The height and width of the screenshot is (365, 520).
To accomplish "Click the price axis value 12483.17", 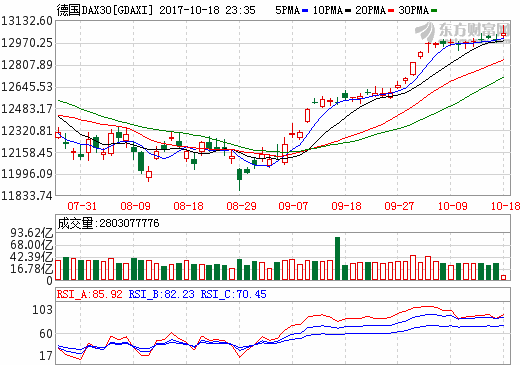I will coord(27,109).
